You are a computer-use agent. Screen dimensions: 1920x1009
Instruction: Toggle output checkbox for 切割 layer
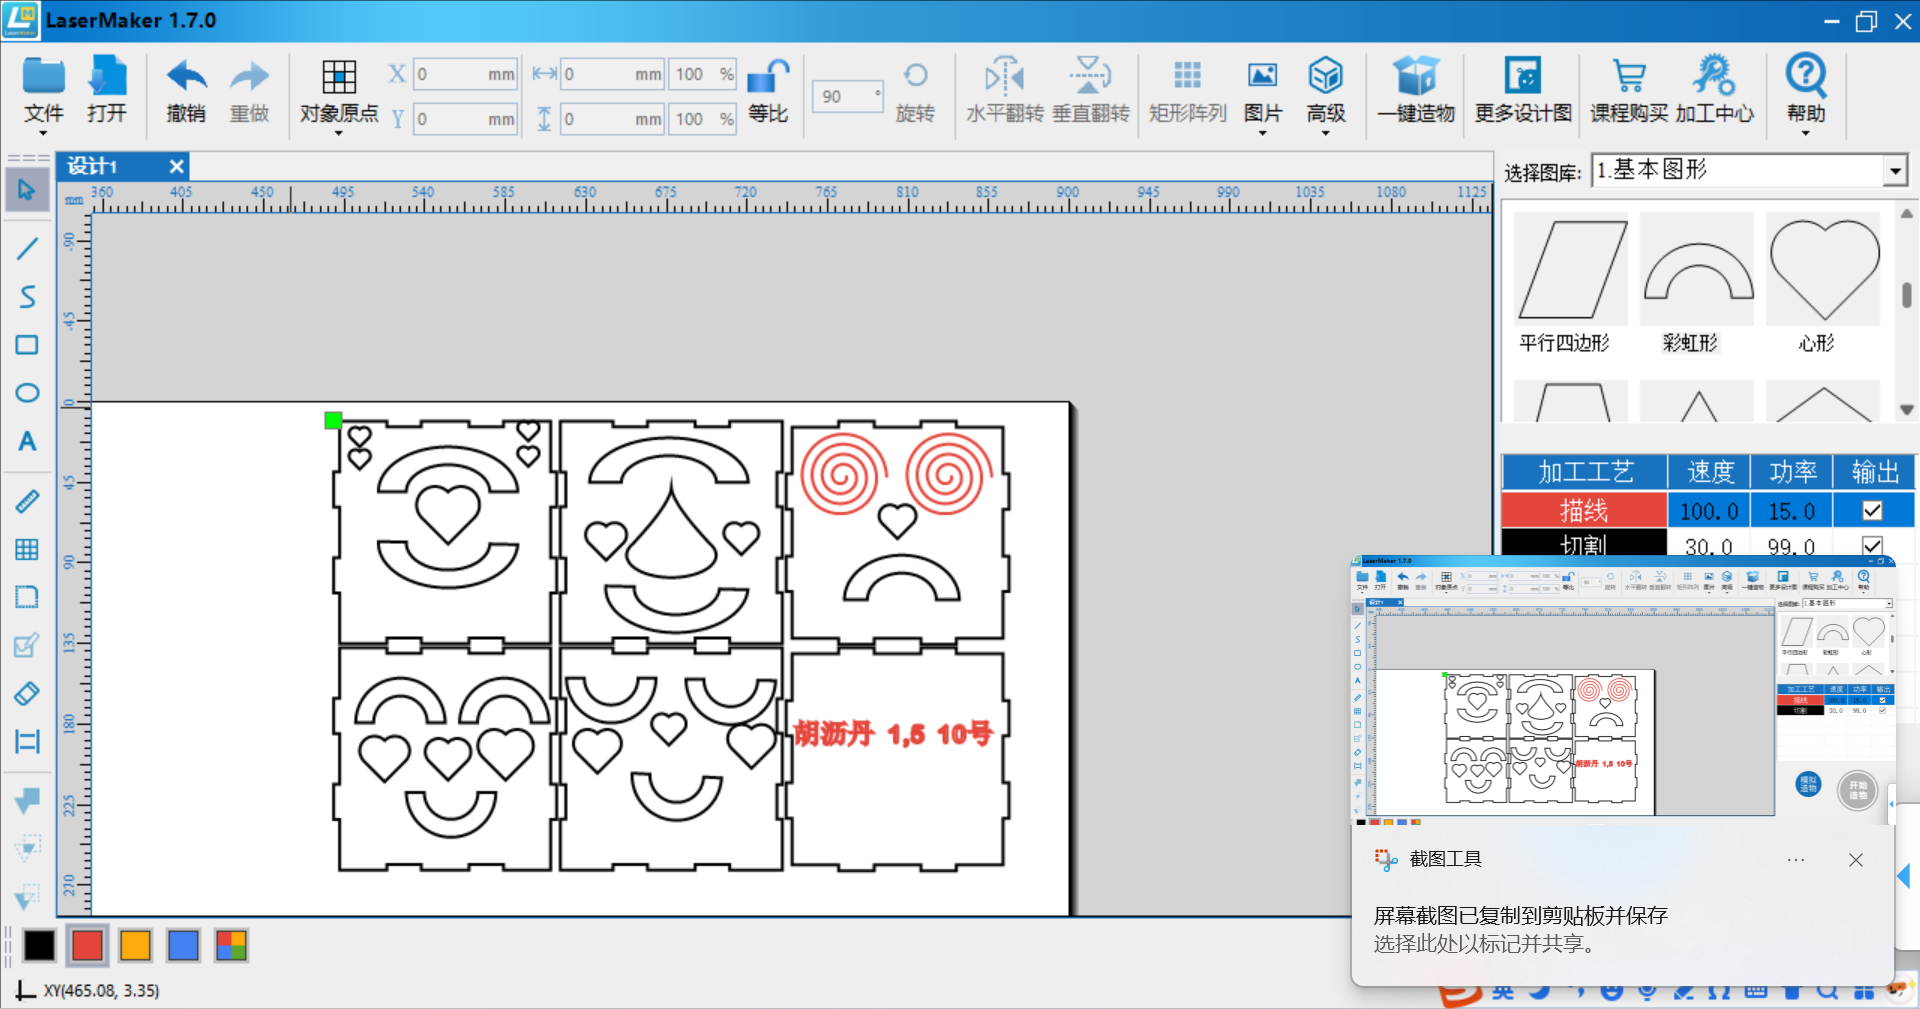coord(1872,545)
